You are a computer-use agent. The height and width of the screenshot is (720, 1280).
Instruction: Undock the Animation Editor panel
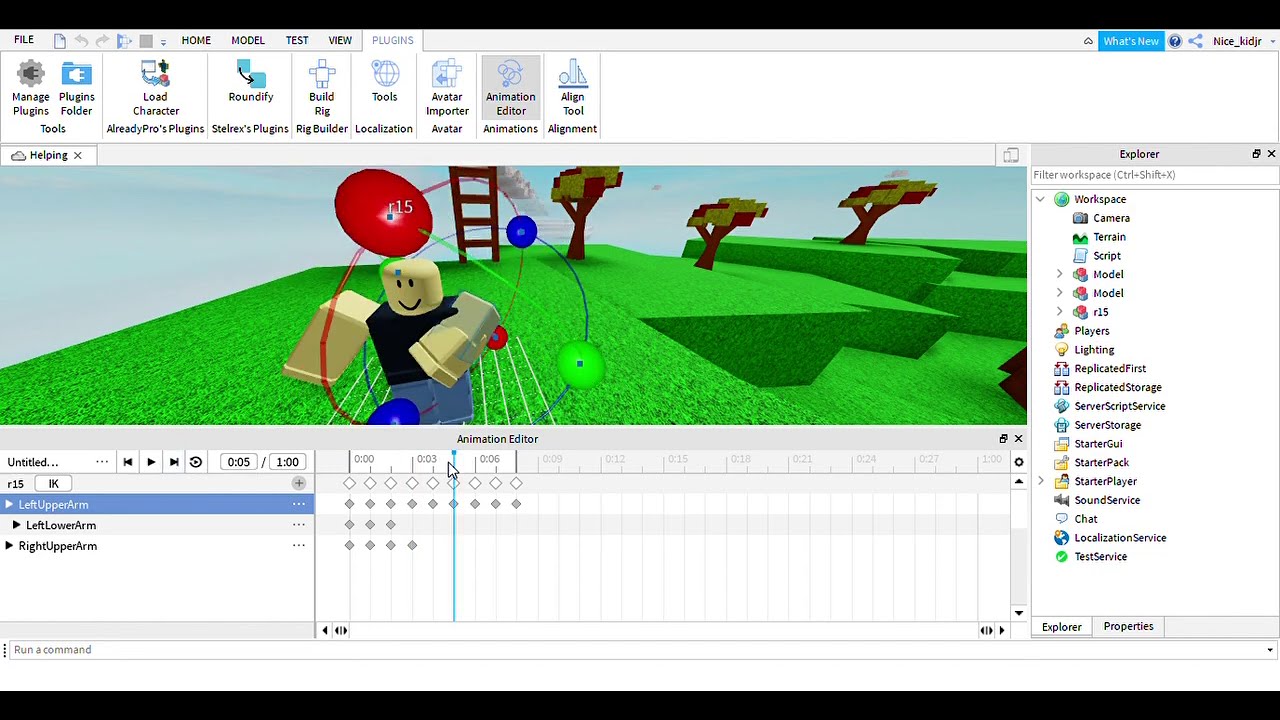click(x=1003, y=439)
